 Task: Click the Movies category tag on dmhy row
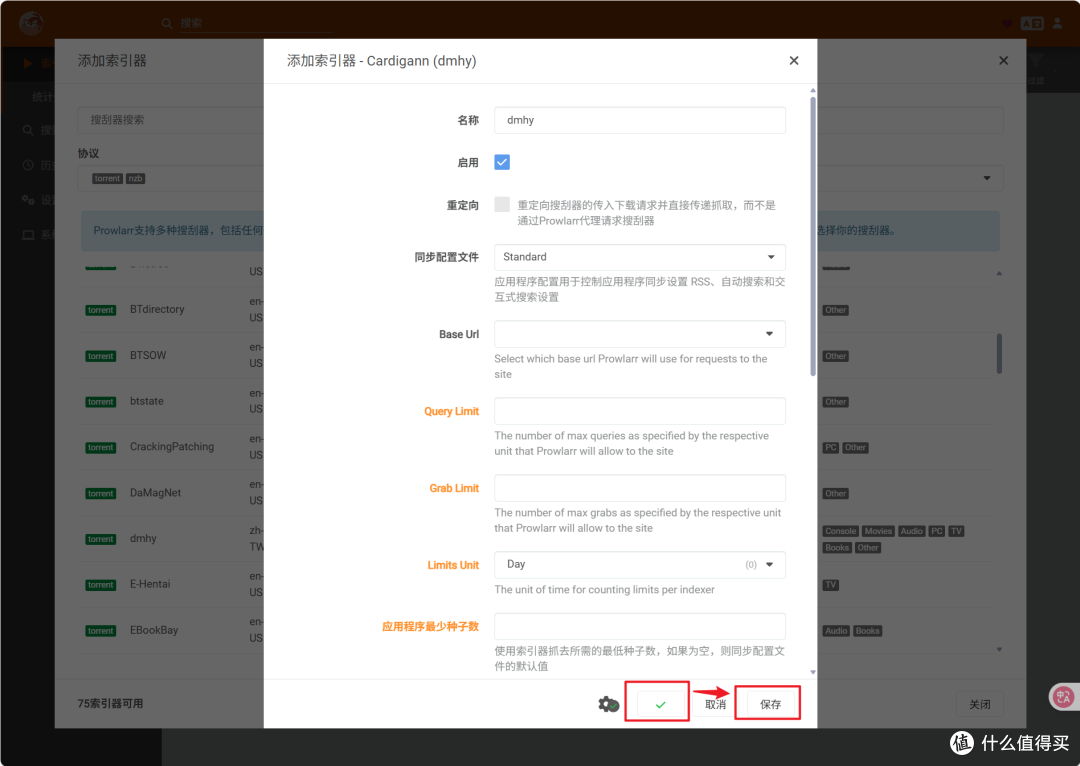[x=878, y=531]
